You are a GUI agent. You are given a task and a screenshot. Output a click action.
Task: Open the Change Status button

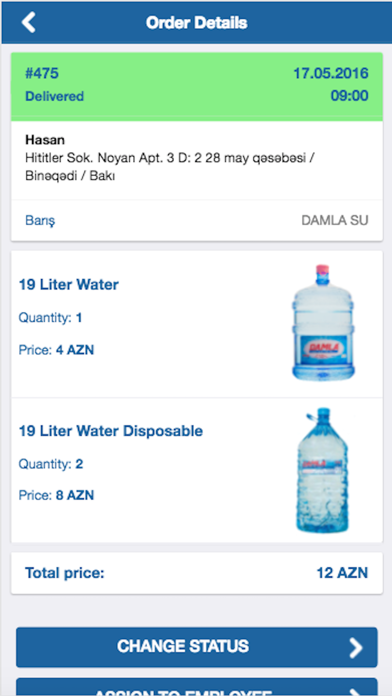[197, 647]
